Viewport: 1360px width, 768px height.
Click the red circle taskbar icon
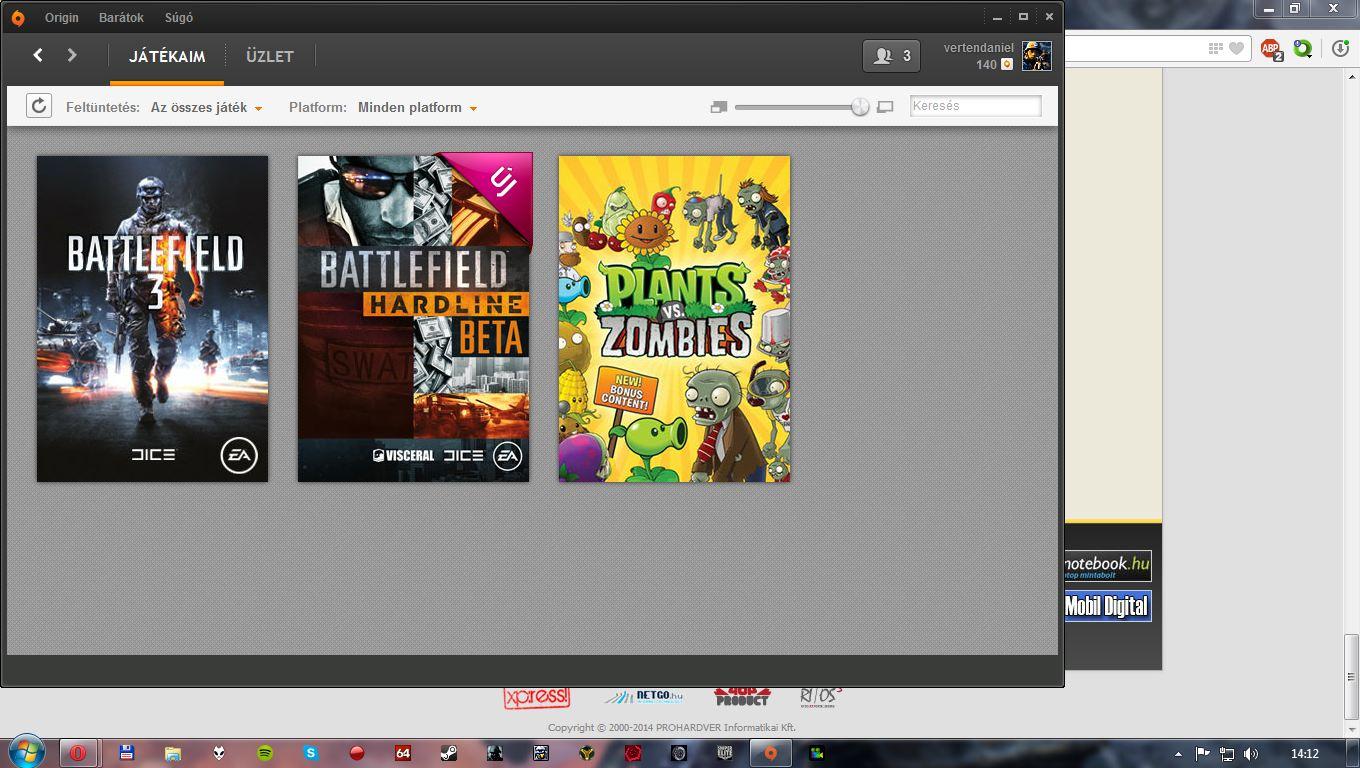click(357, 753)
